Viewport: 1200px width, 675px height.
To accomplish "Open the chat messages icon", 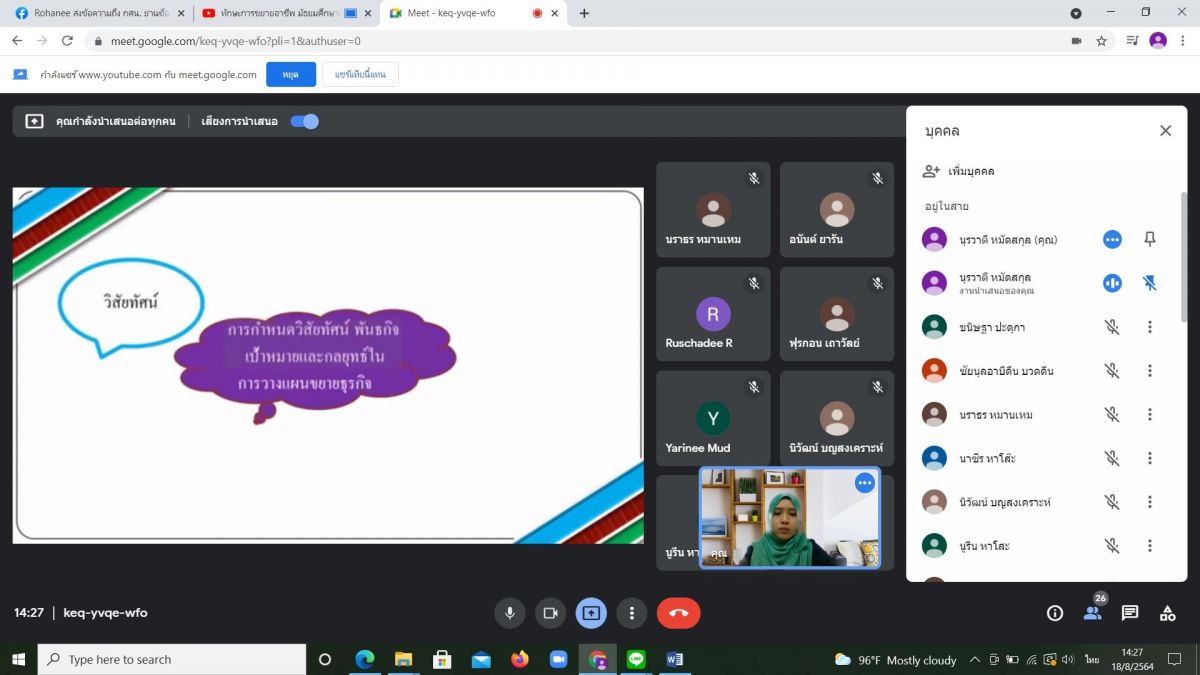I will [x=1130, y=613].
